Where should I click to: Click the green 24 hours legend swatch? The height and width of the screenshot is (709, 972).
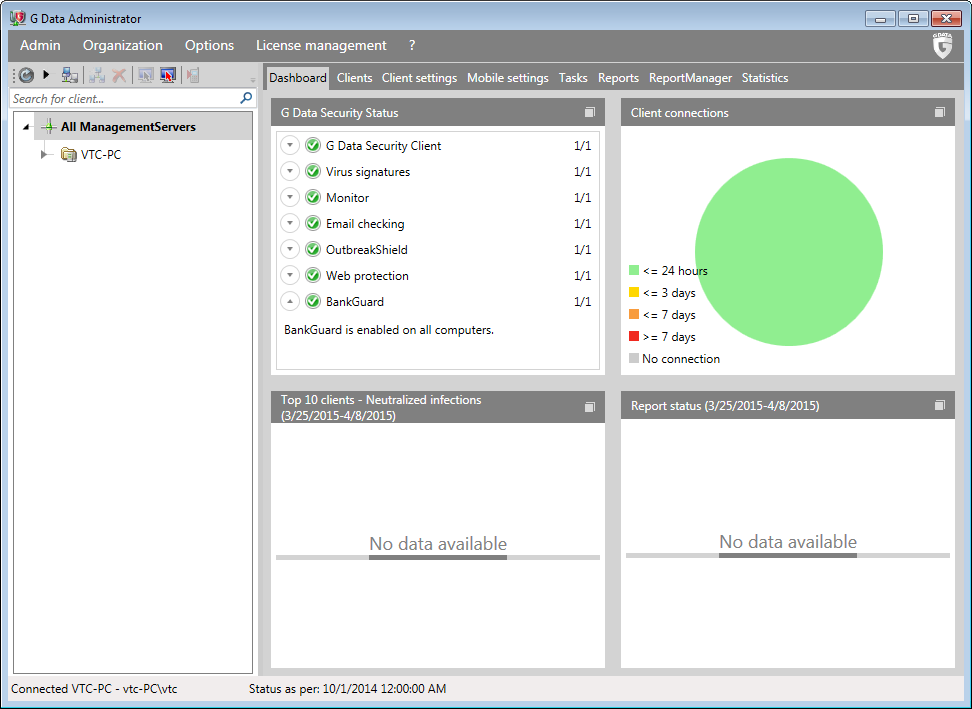(x=634, y=271)
